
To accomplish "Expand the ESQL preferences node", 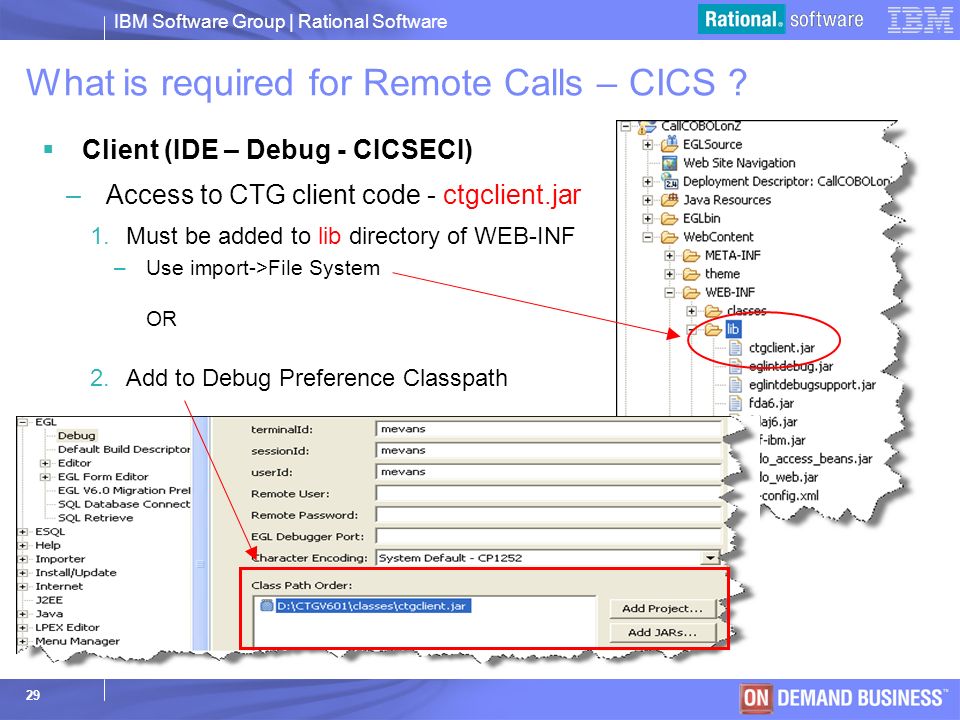I will [23, 531].
